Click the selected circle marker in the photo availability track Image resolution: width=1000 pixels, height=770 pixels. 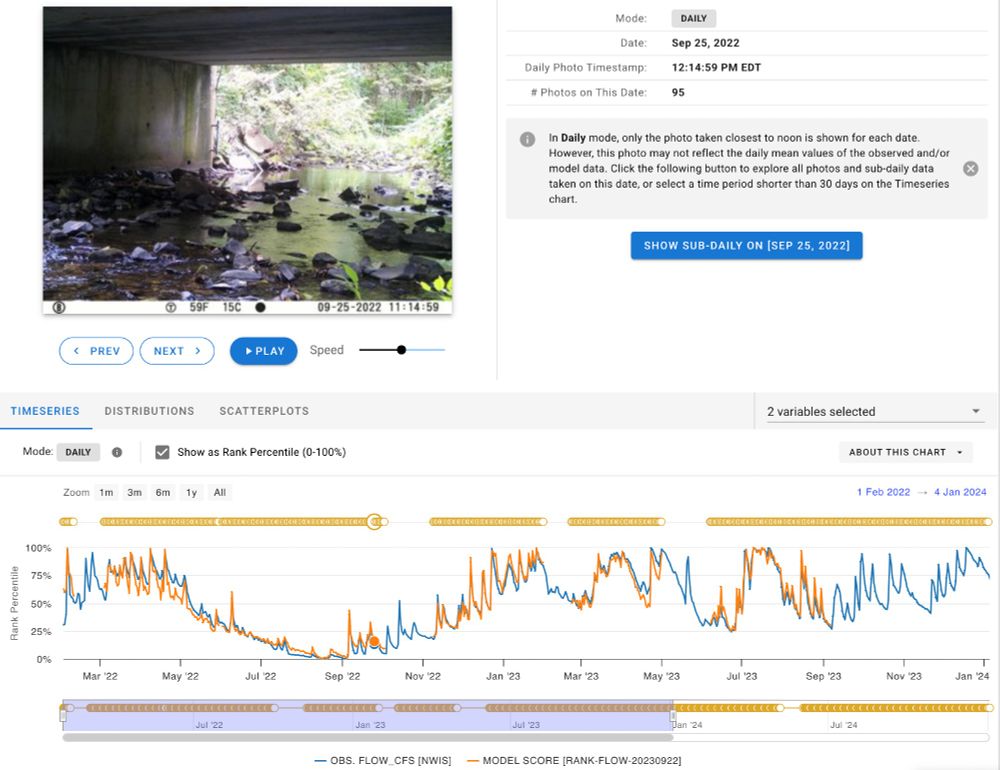pos(375,522)
